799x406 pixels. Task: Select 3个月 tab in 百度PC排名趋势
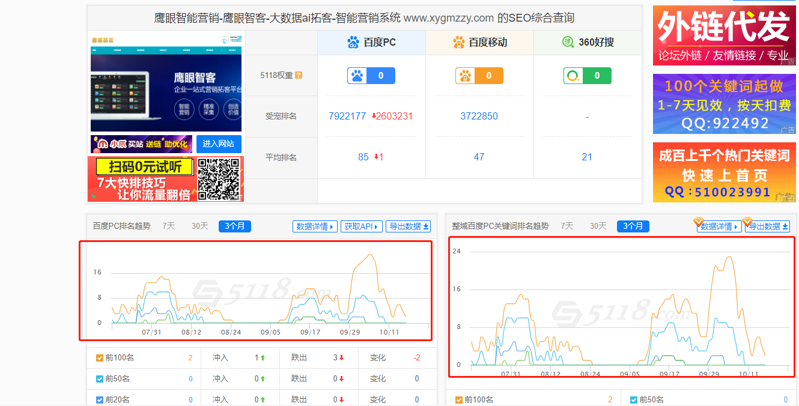click(234, 226)
